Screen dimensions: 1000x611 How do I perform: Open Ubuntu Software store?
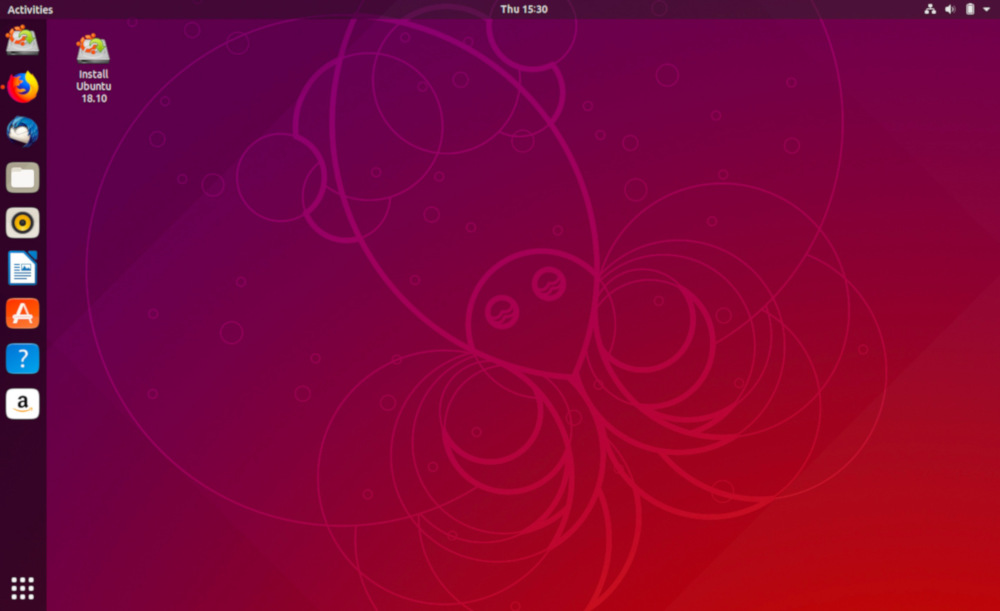(x=23, y=313)
